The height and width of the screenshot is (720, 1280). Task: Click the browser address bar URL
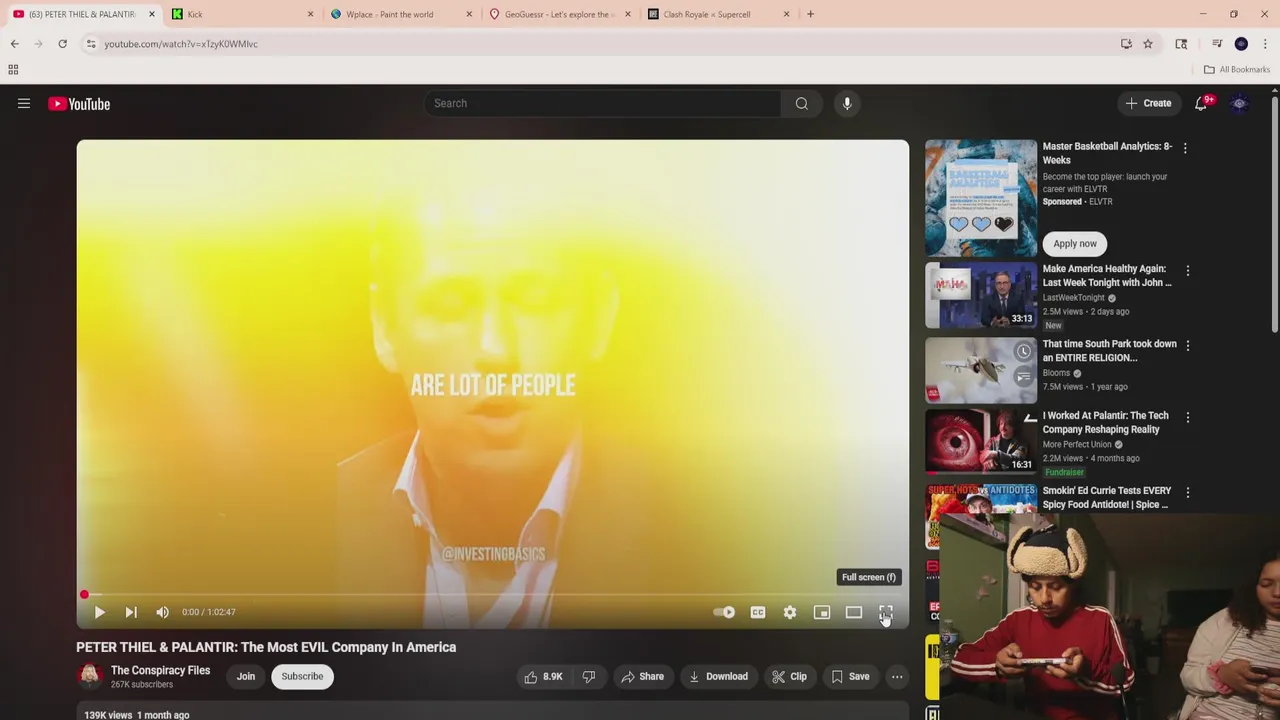click(181, 44)
